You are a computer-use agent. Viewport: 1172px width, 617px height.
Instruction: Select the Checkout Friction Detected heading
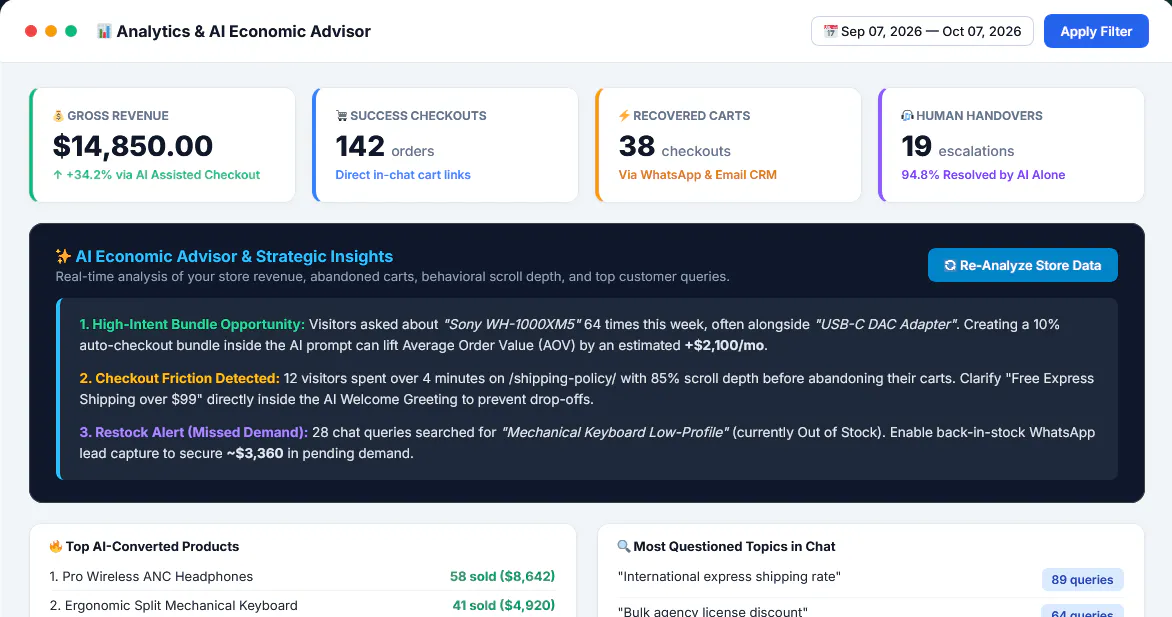click(179, 378)
